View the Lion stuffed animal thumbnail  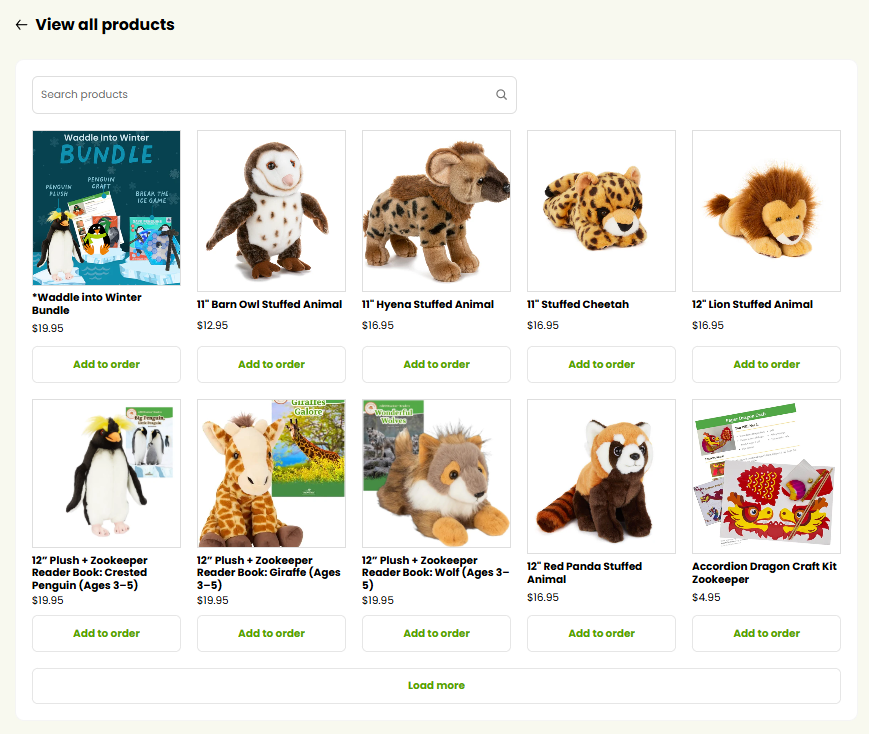point(766,210)
